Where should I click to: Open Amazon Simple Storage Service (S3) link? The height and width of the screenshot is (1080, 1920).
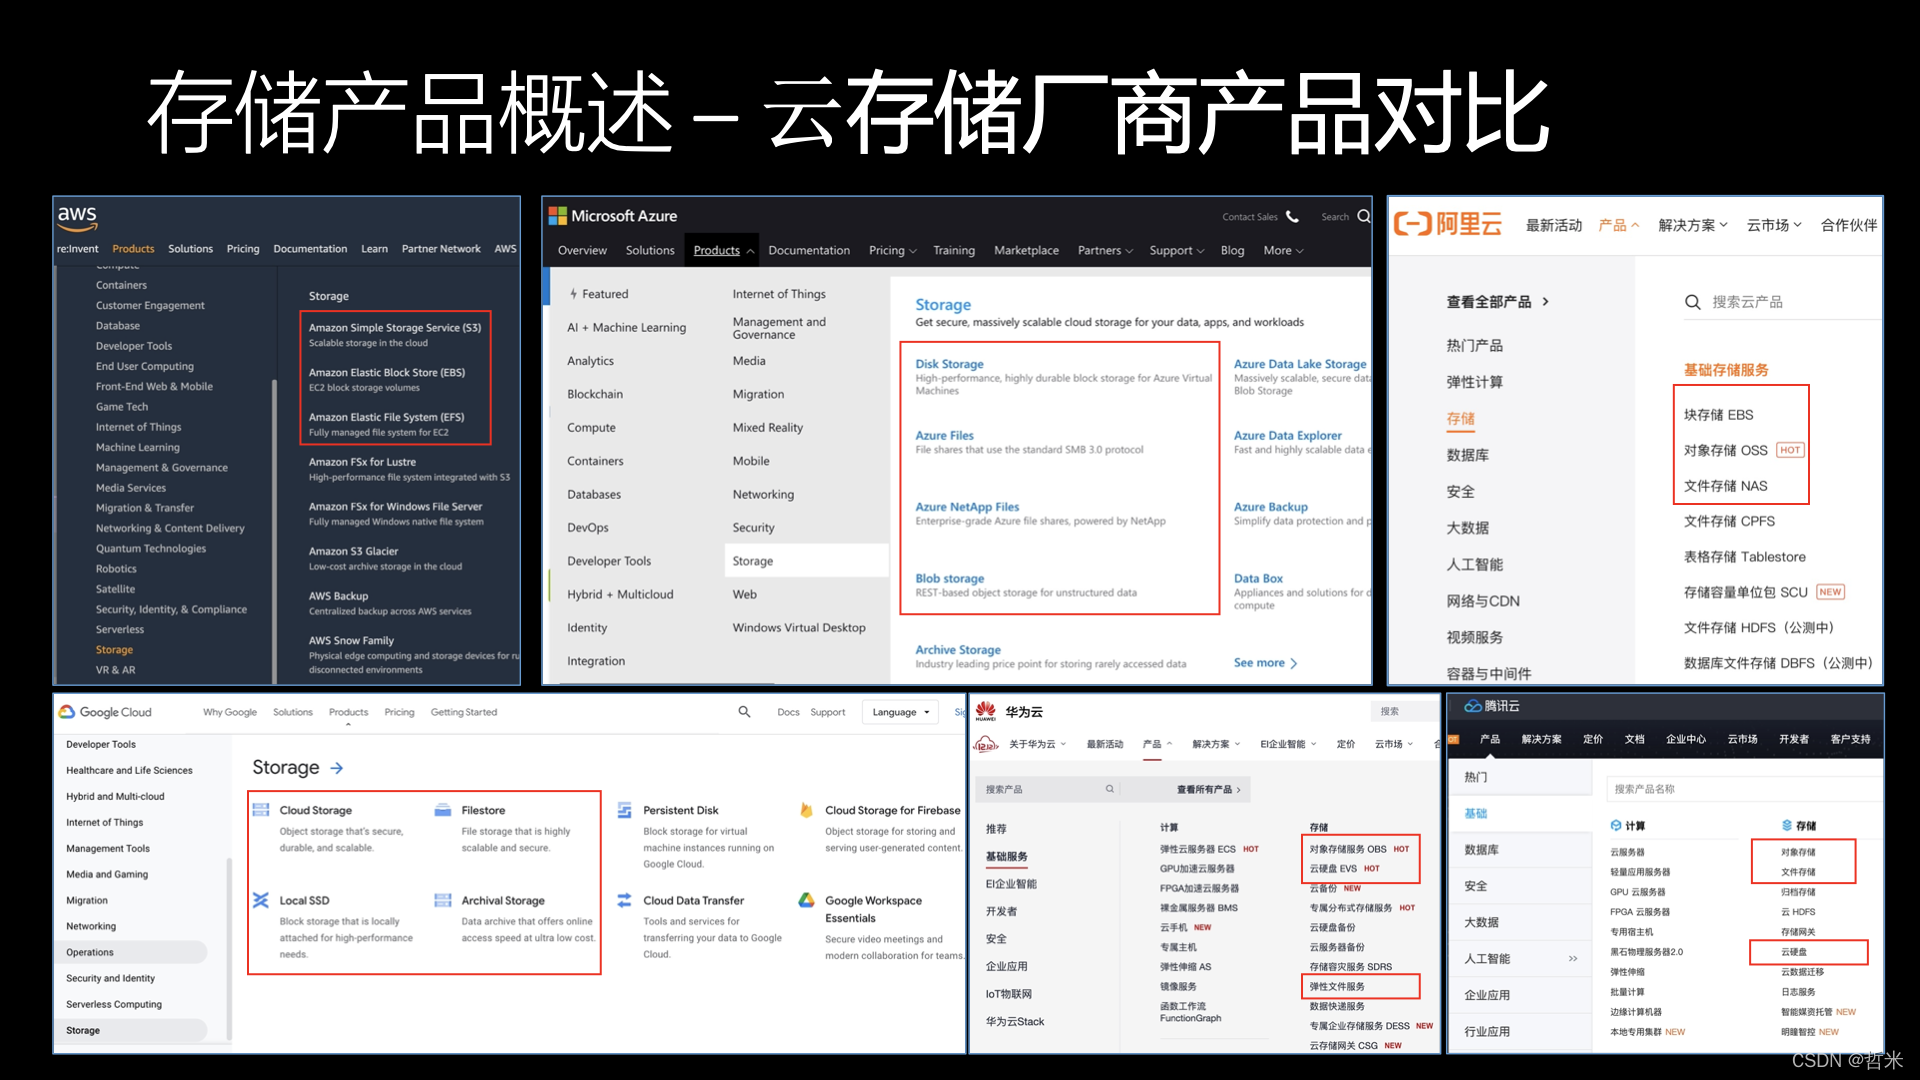coord(394,327)
